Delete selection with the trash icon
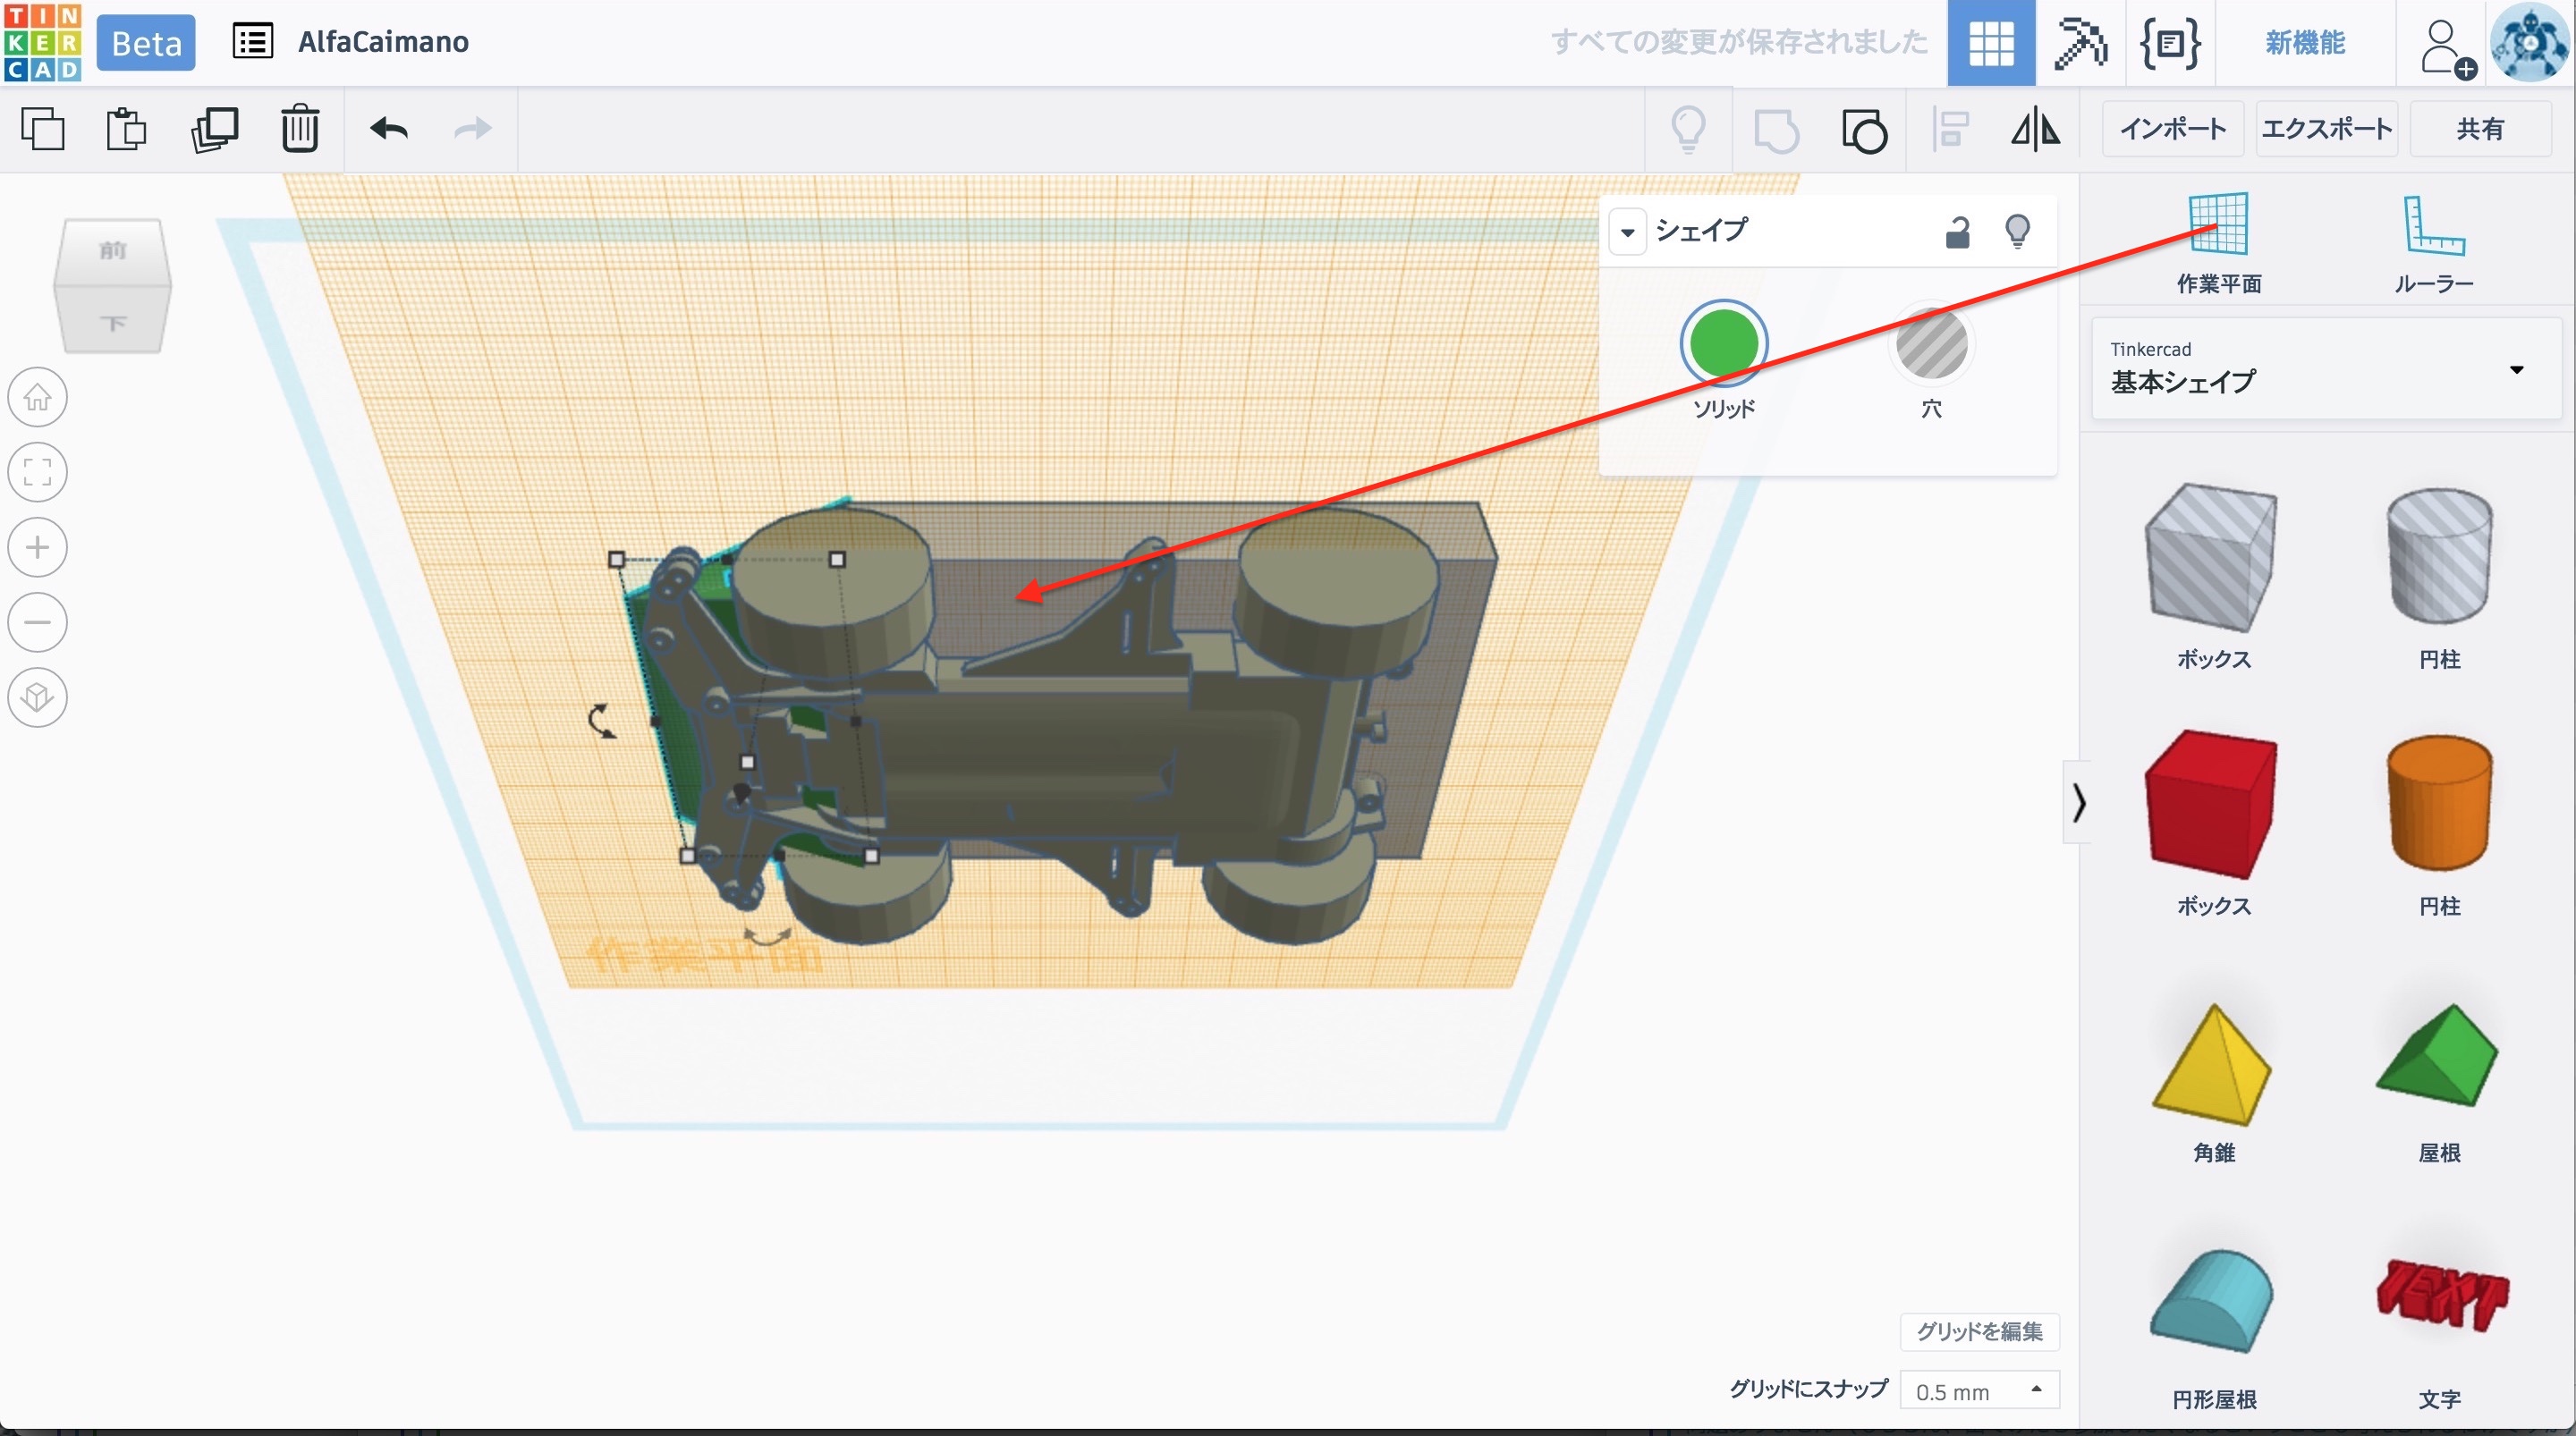This screenshot has height=1436, width=2576. tap(299, 129)
